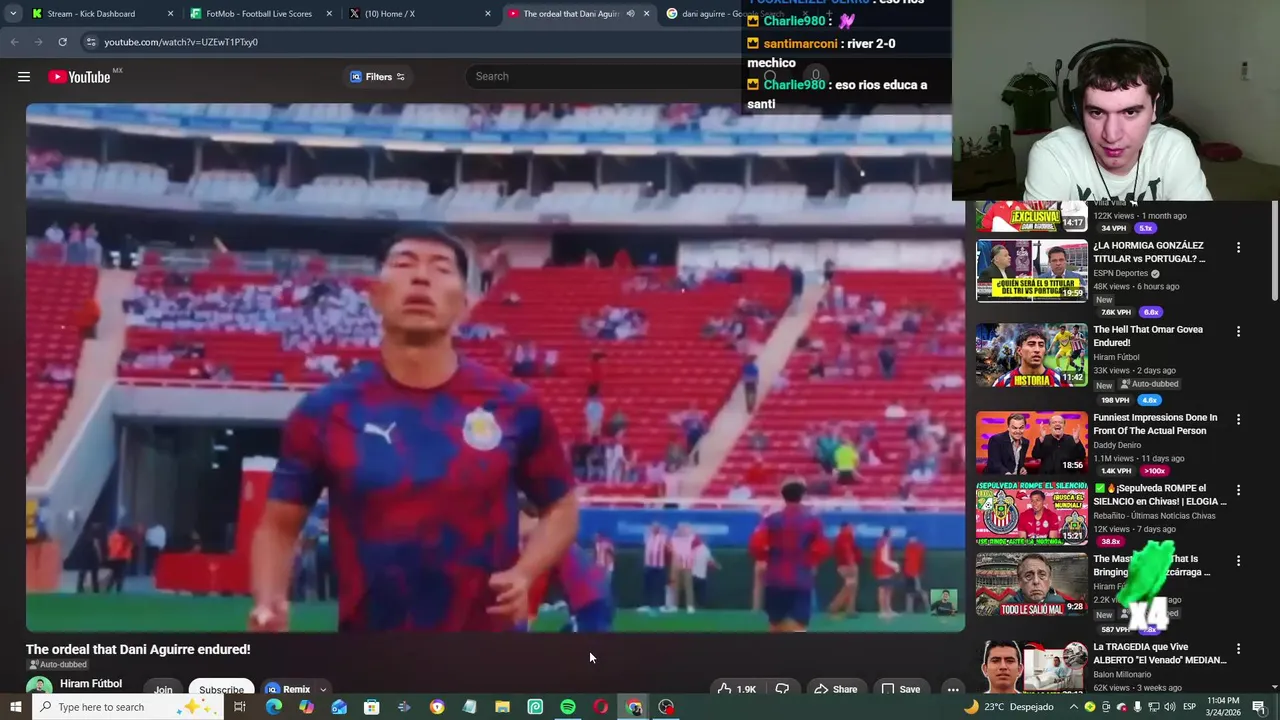Open options for Sepulveda ROMPE video

1238,490
